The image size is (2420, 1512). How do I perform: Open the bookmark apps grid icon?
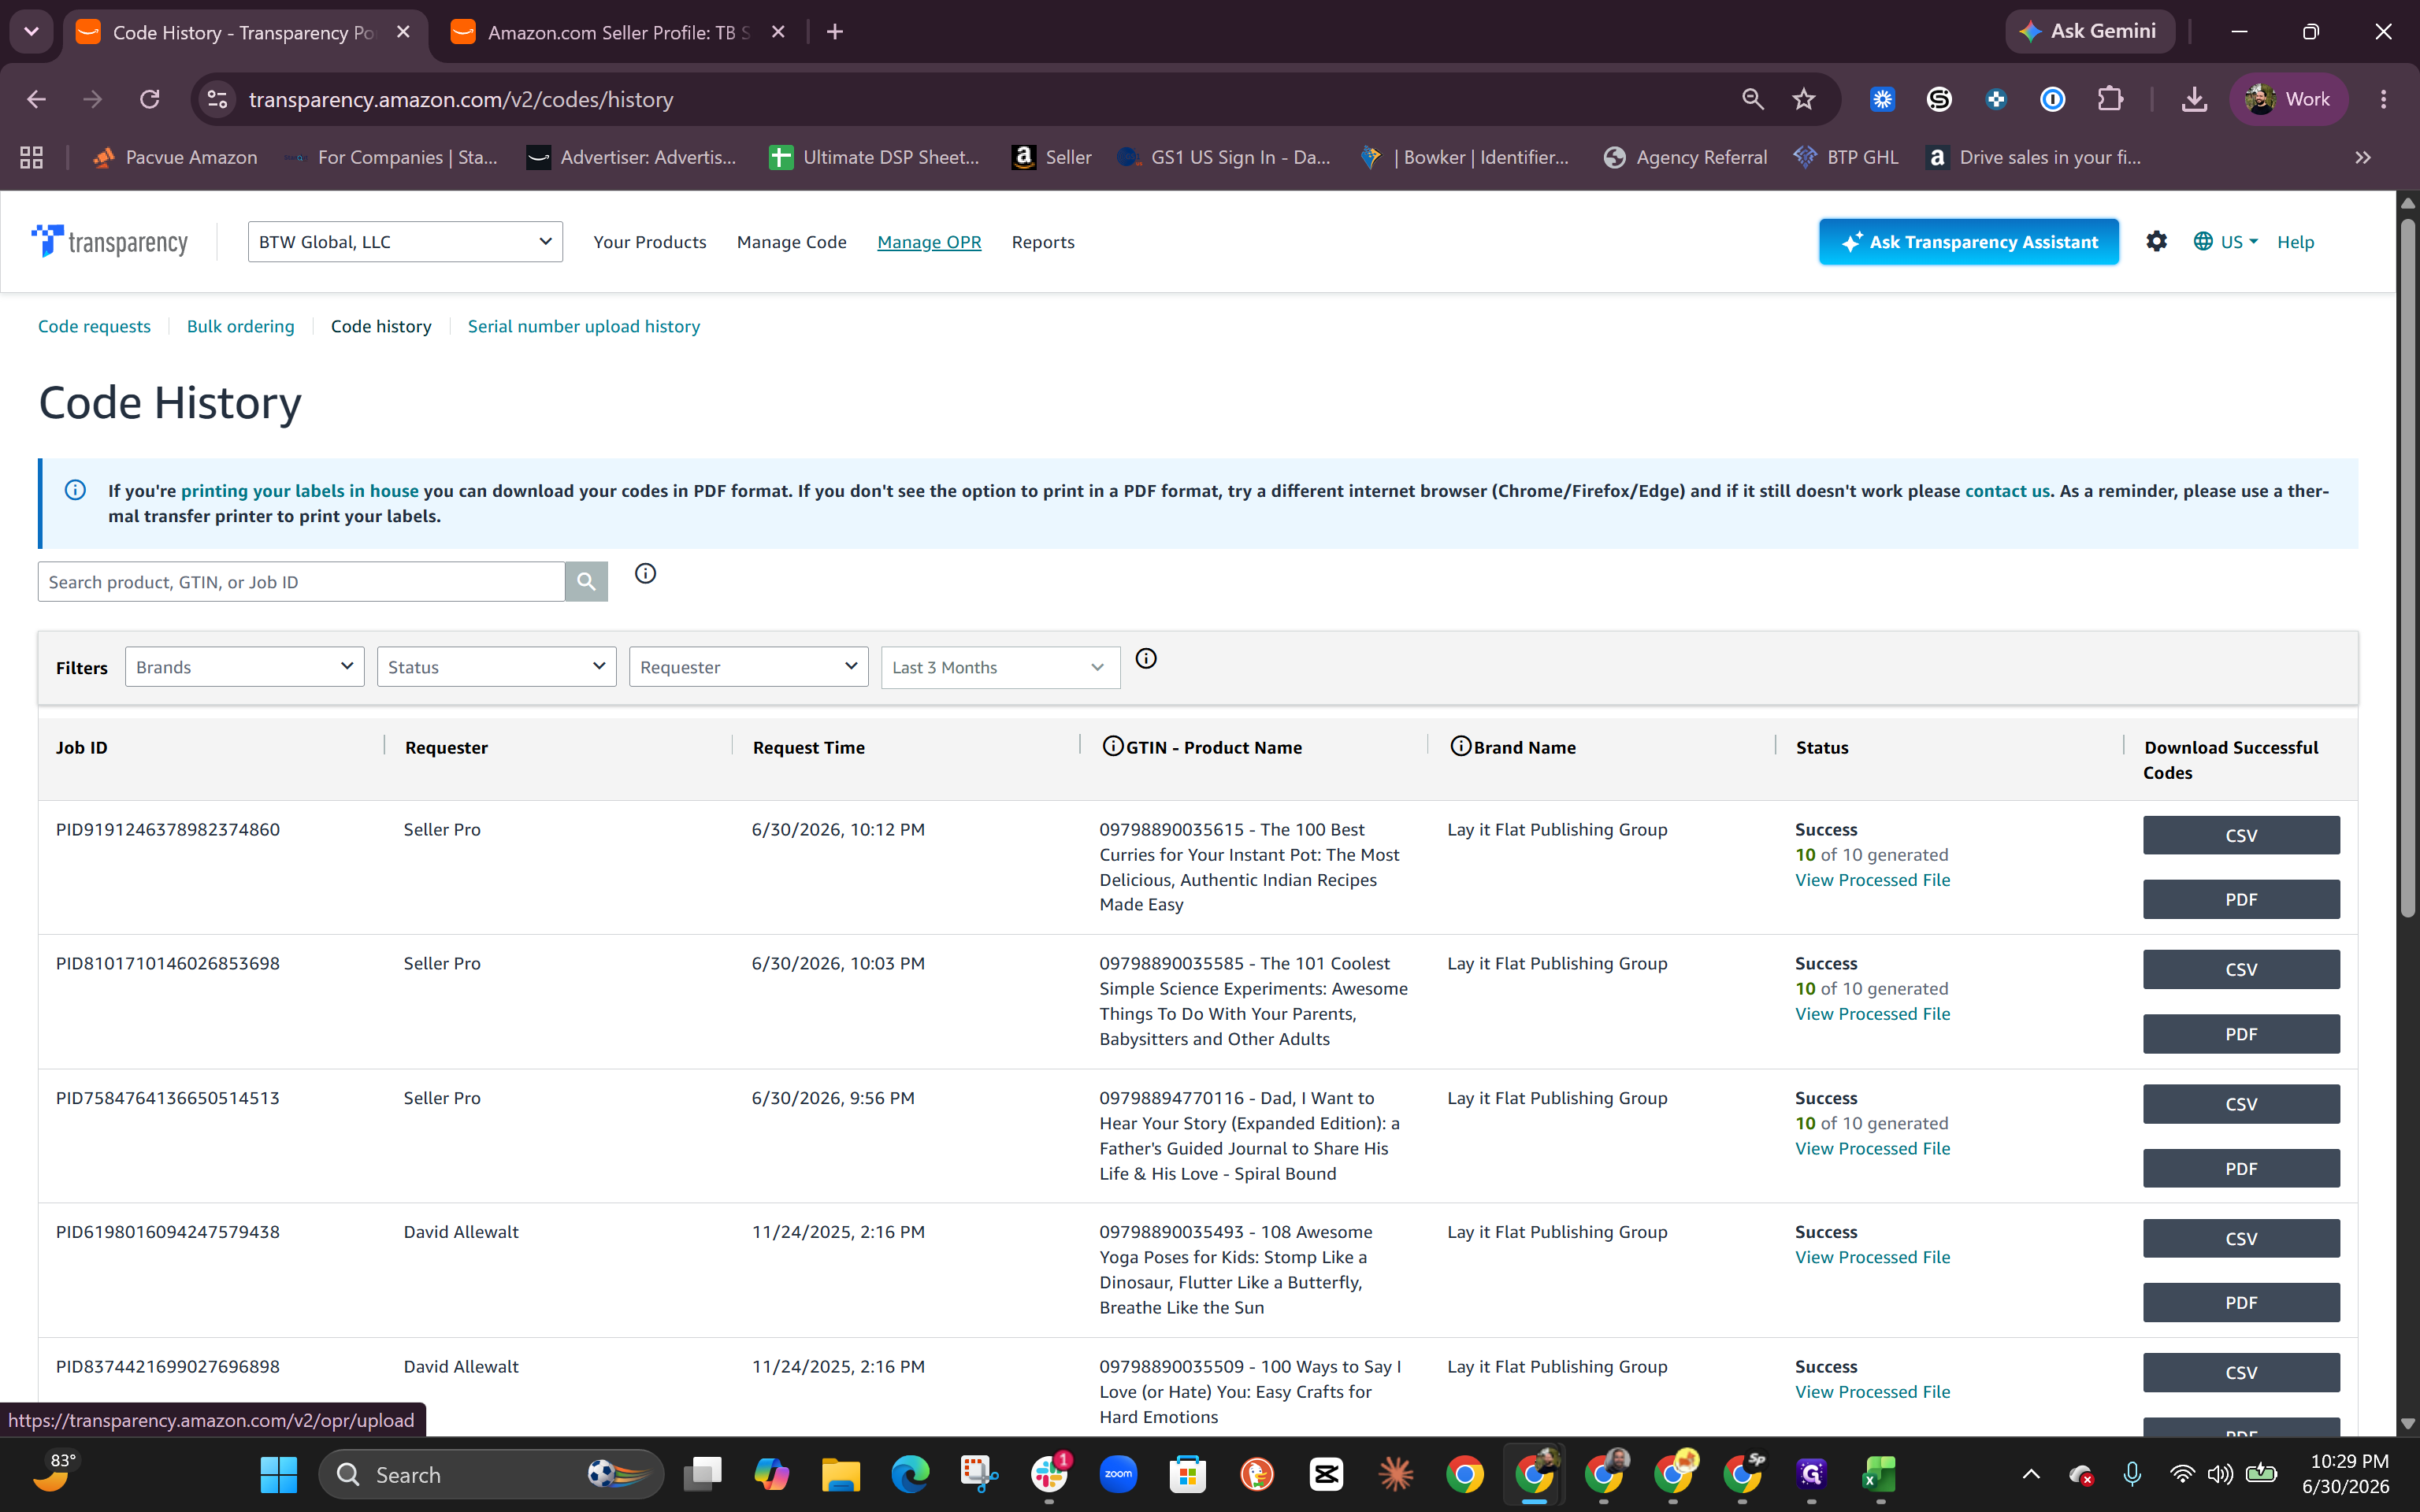(x=31, y=157)
